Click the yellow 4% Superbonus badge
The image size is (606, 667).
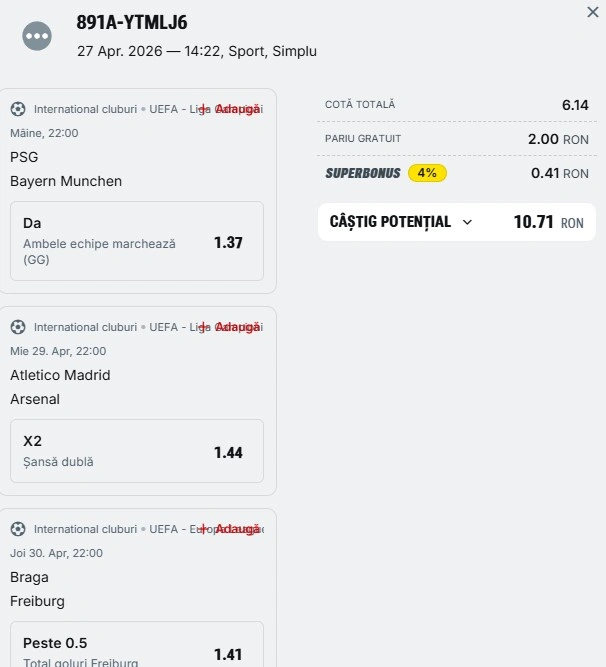pyautogui.click(x=427, y=173)
